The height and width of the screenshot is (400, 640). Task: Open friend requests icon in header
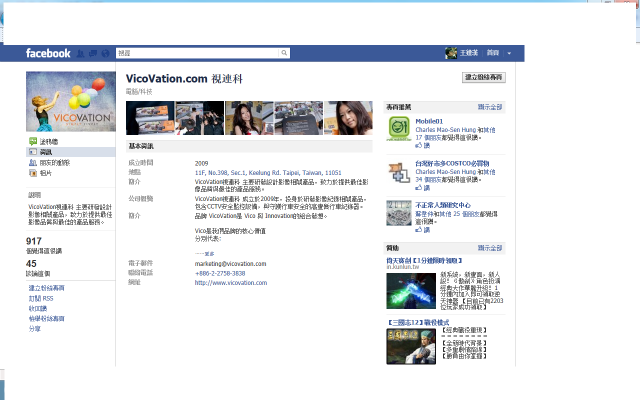click(x=80, y=53)
